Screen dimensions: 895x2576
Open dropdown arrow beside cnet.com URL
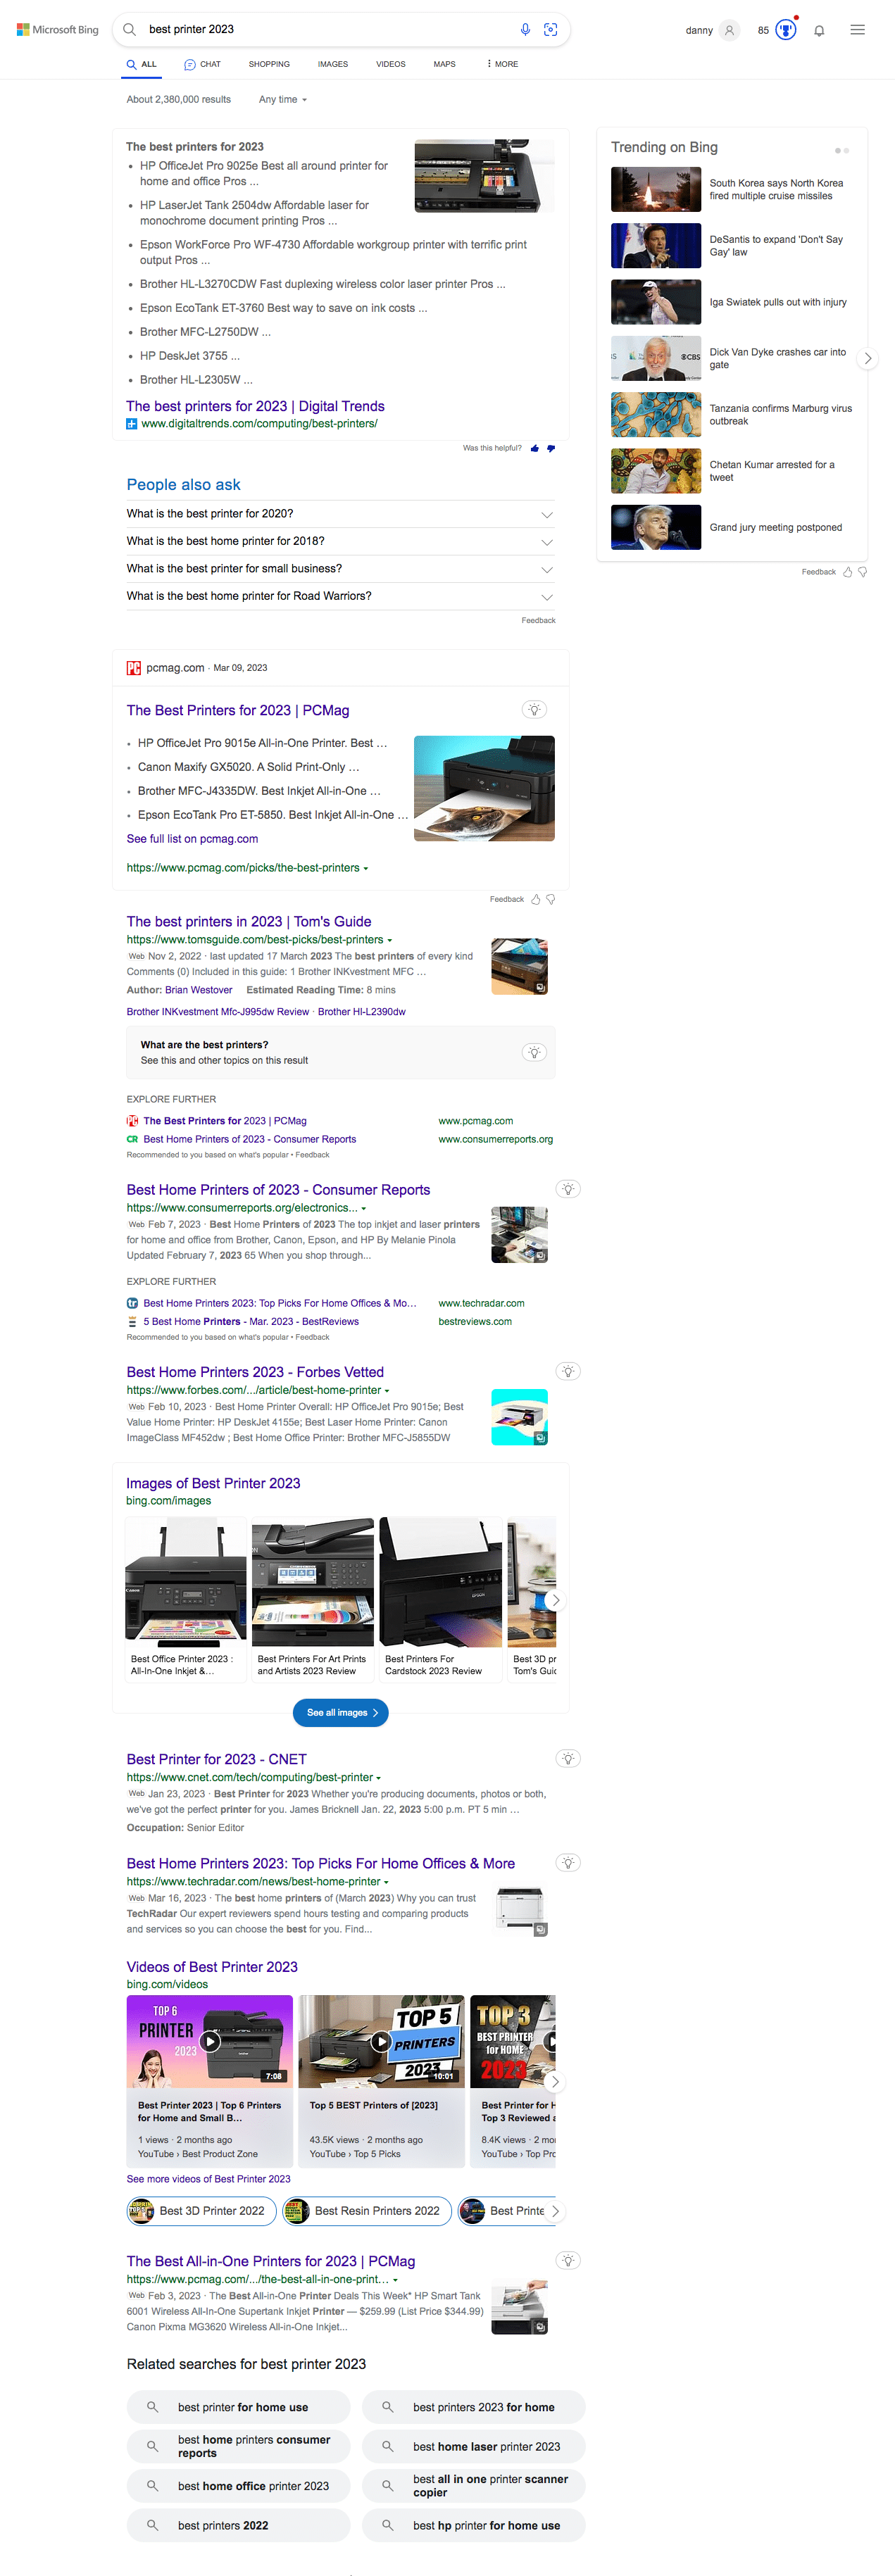(378, 1777)
